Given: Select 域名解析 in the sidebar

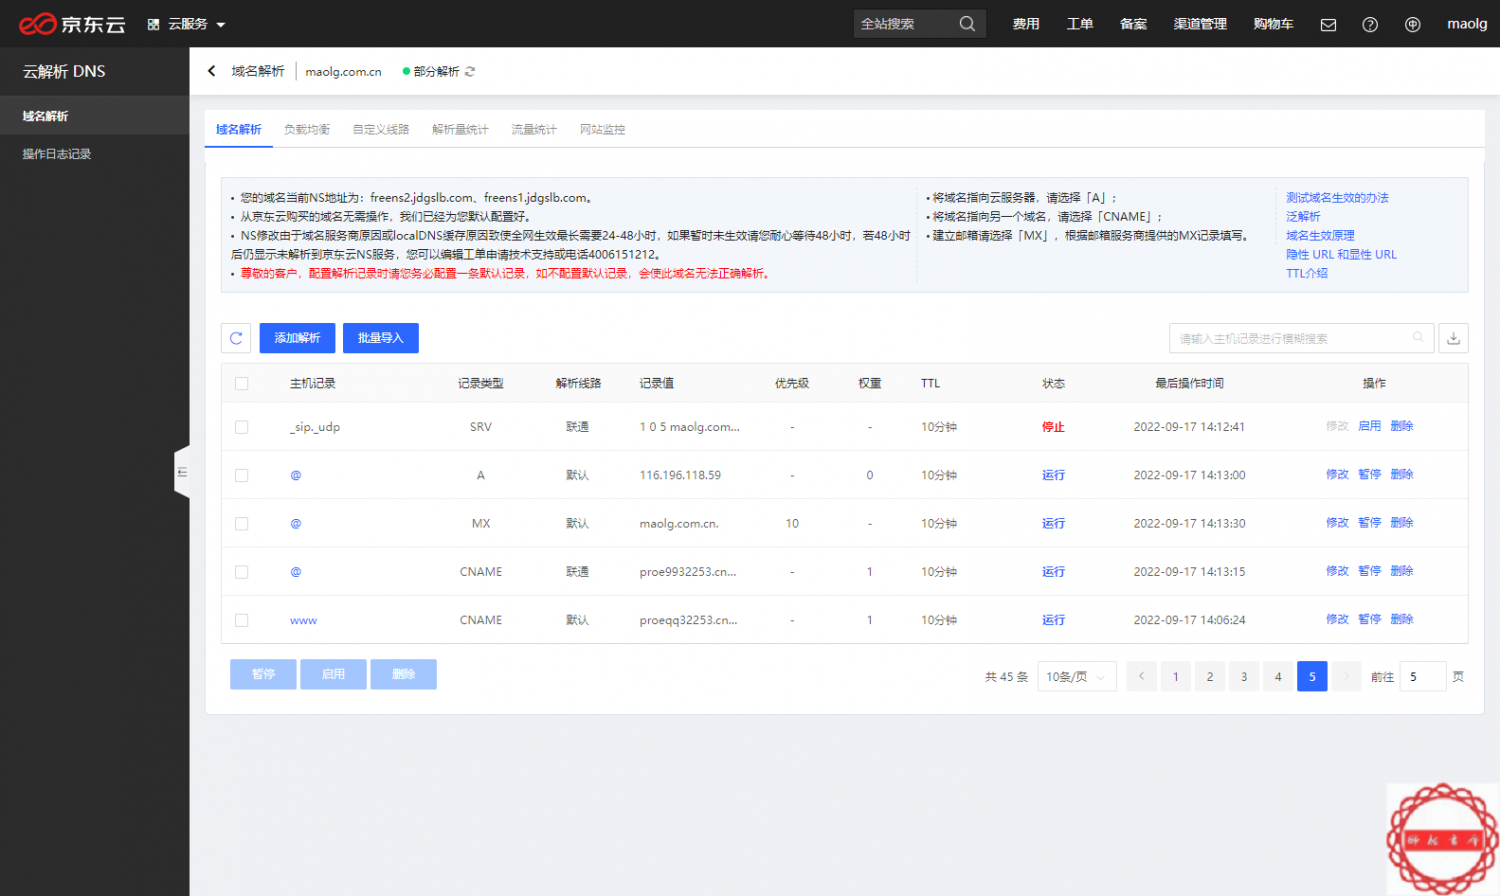Looking at the screenshot, I should (x=94, y=116).
